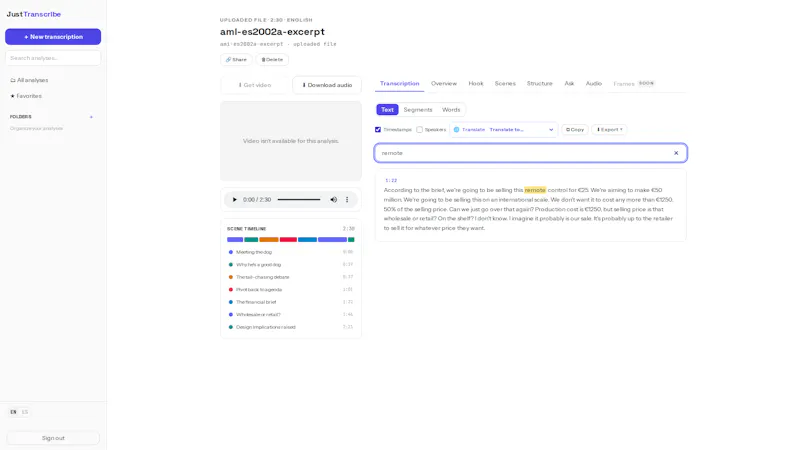Jump to Pivot back to agenda scene
The height and width of the screenshot is (450, 800).
coord(290,290)
